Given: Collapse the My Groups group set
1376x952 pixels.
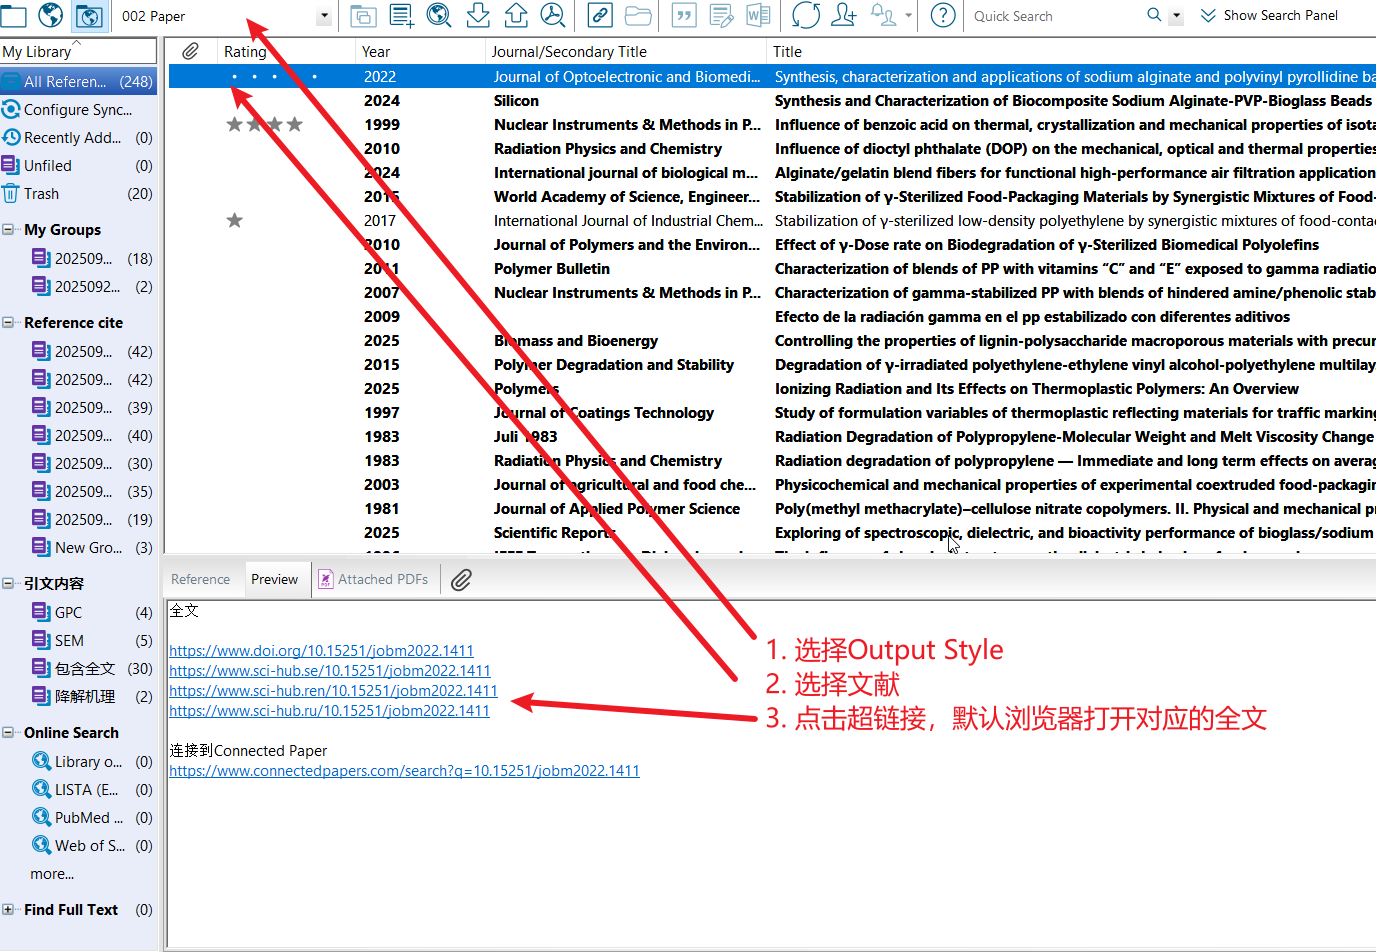Looking at the screenshot, I should 8,230.
